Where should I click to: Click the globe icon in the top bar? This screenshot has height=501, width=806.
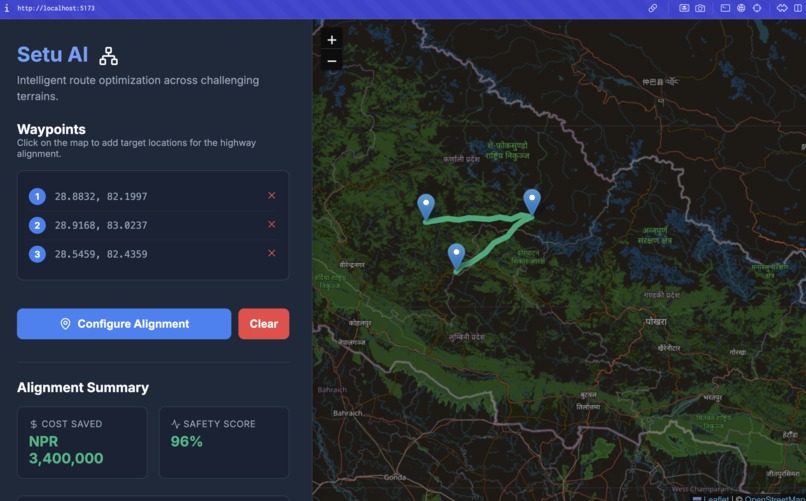741,8
